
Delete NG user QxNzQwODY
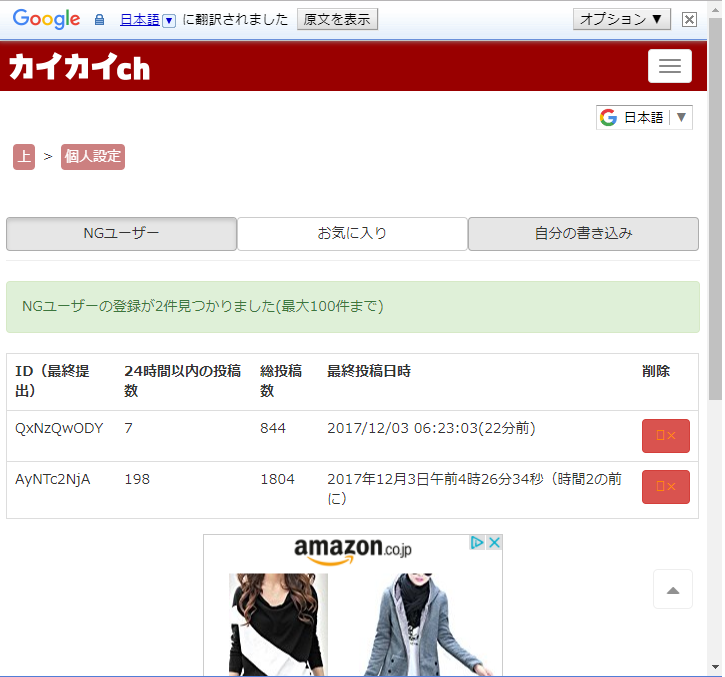(x=665, y=436)
